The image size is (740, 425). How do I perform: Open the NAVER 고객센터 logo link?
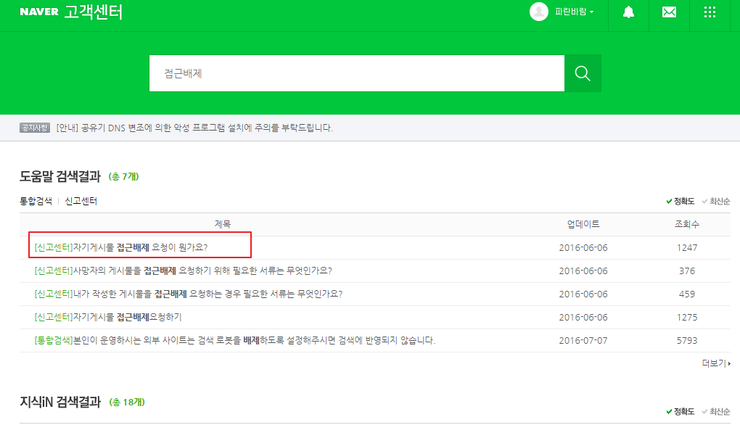[71, 12]
